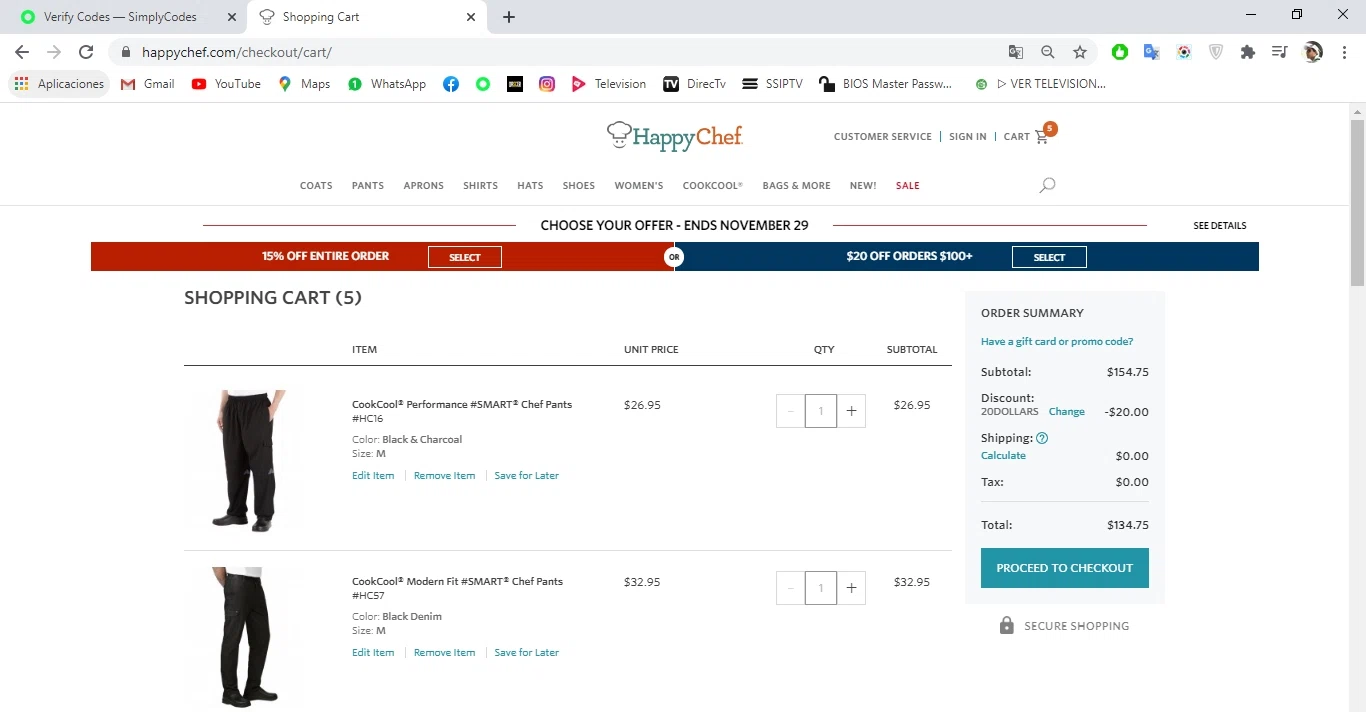Open the SALE menu item

pyautogui.click(x=908, y=186)
